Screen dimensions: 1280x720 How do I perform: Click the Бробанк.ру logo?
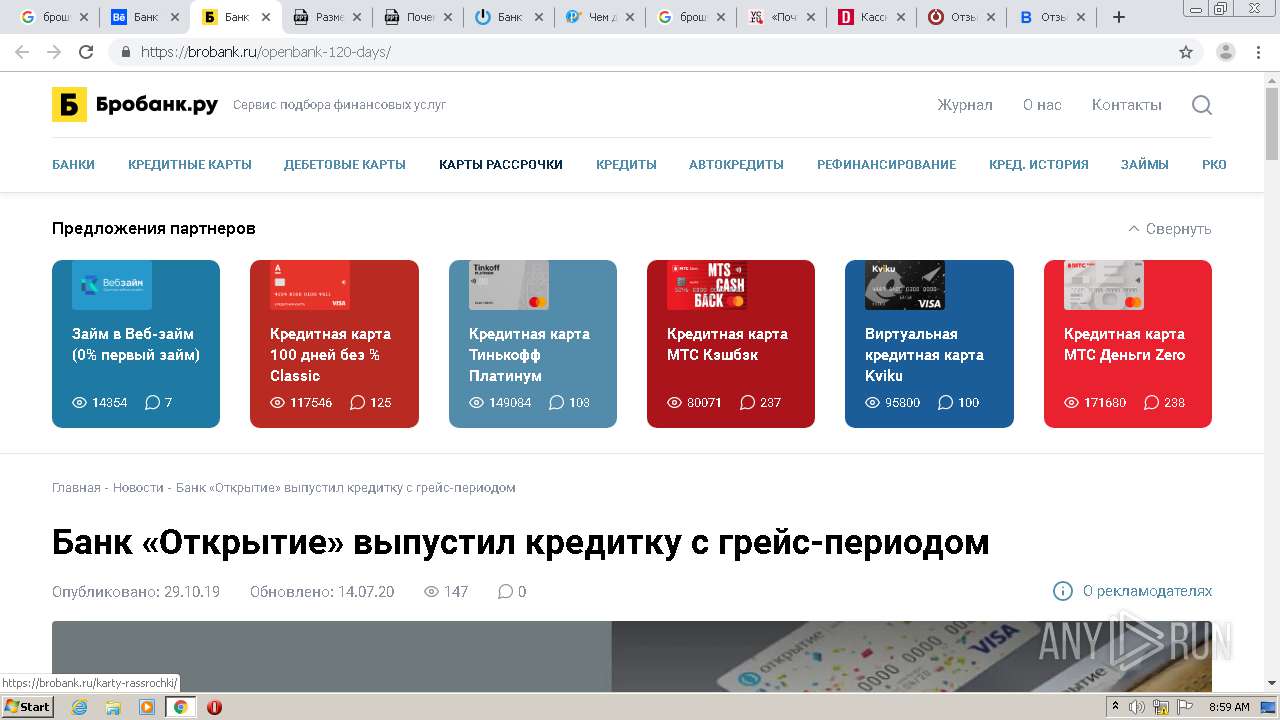[x=135, y=104]
